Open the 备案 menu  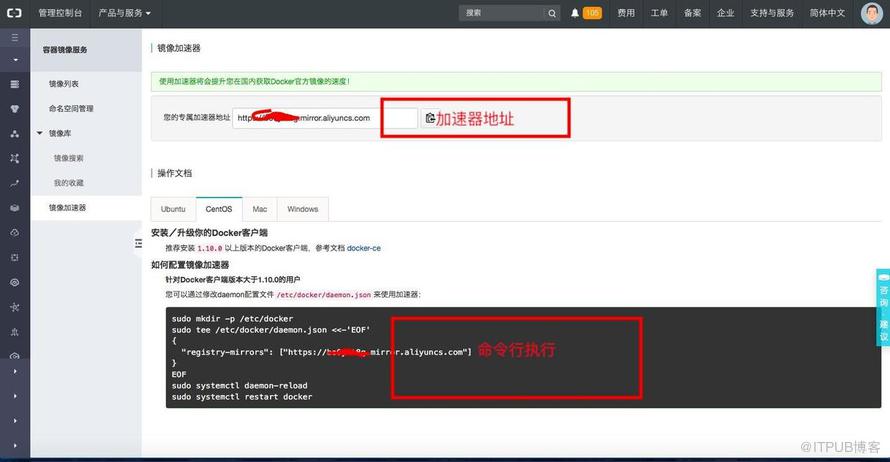(692, 12)
